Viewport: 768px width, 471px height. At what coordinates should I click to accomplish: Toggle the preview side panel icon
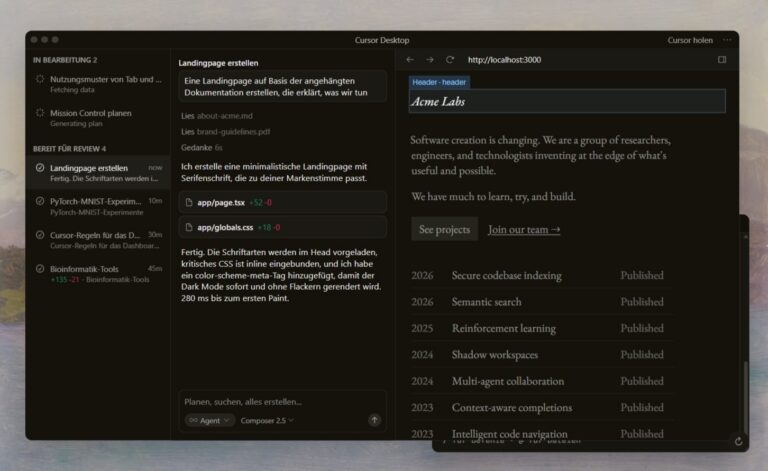click(722, 60)
